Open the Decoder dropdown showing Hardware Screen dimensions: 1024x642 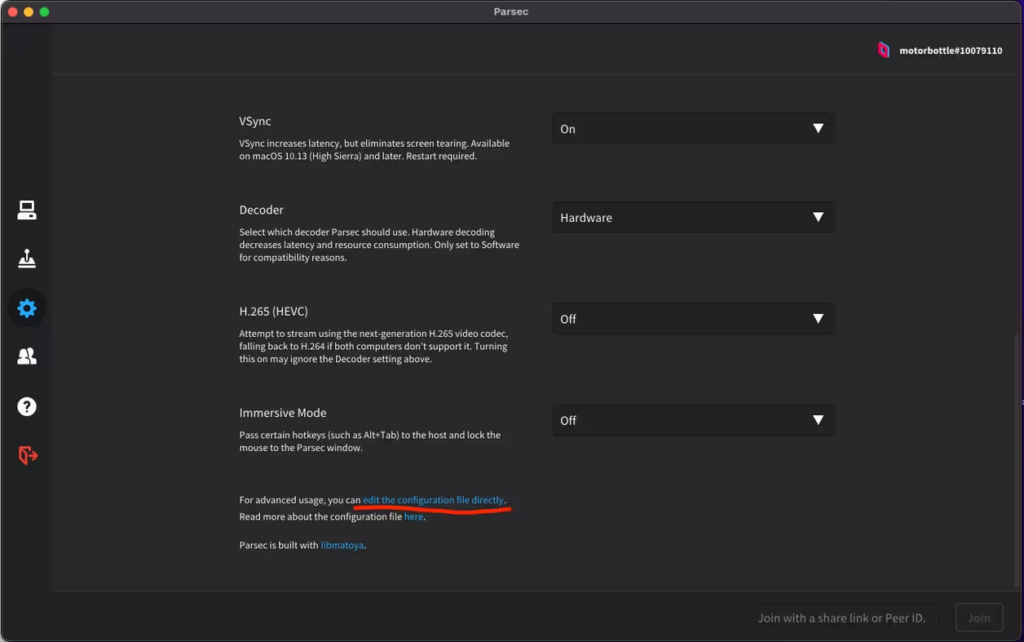[692, 218]
